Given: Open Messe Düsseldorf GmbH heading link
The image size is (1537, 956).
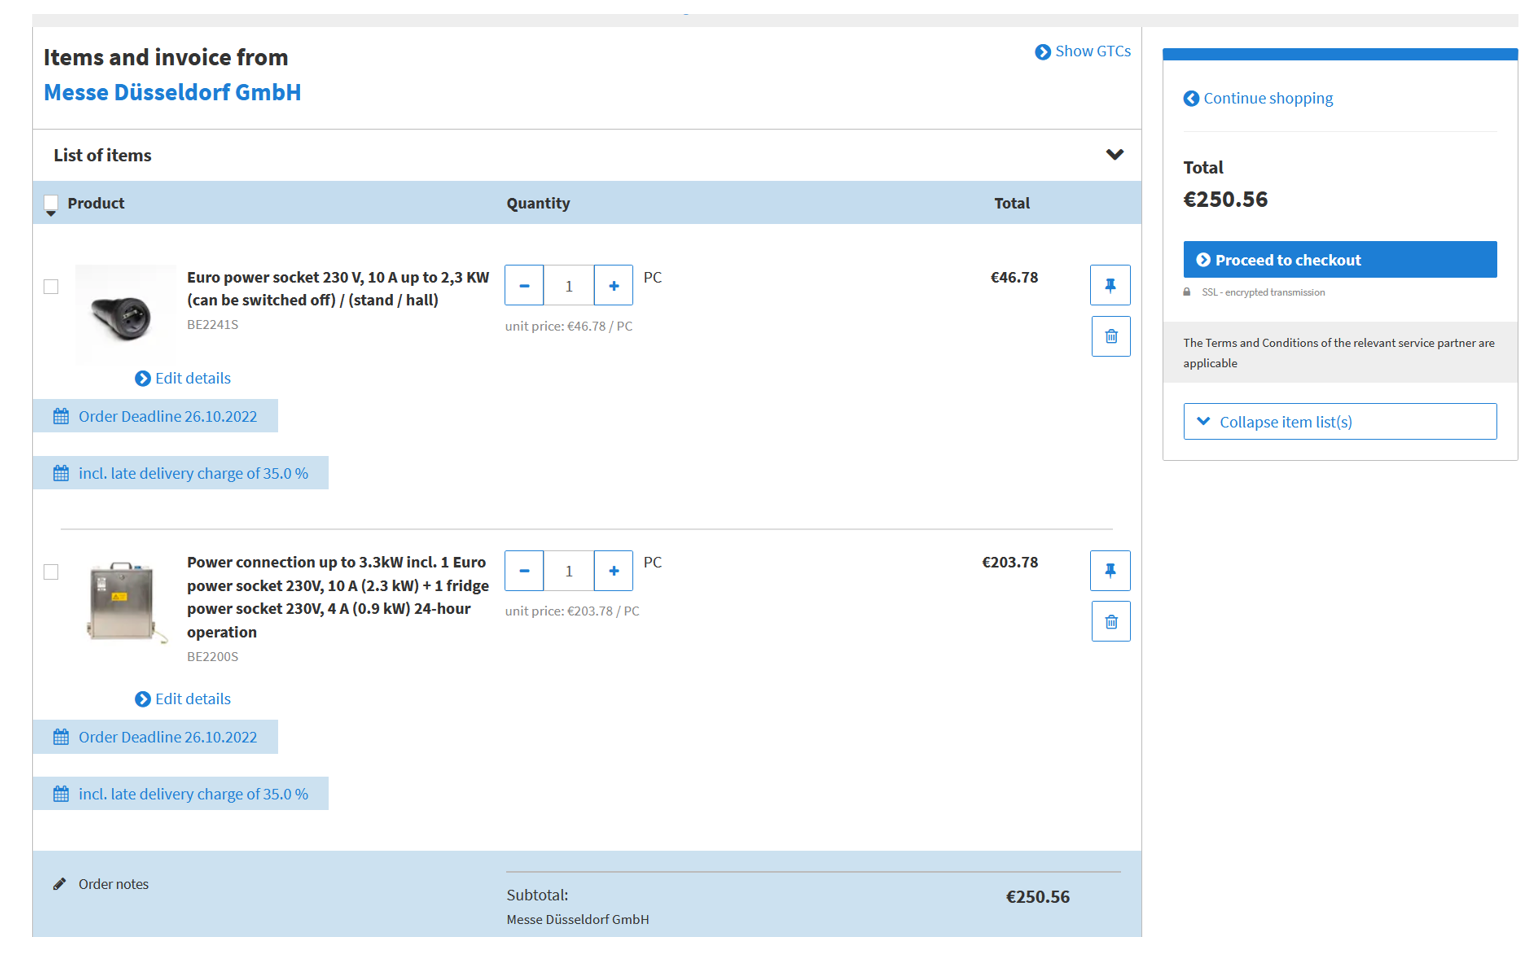Looking at the screenshot, I should tap(172, 92).
